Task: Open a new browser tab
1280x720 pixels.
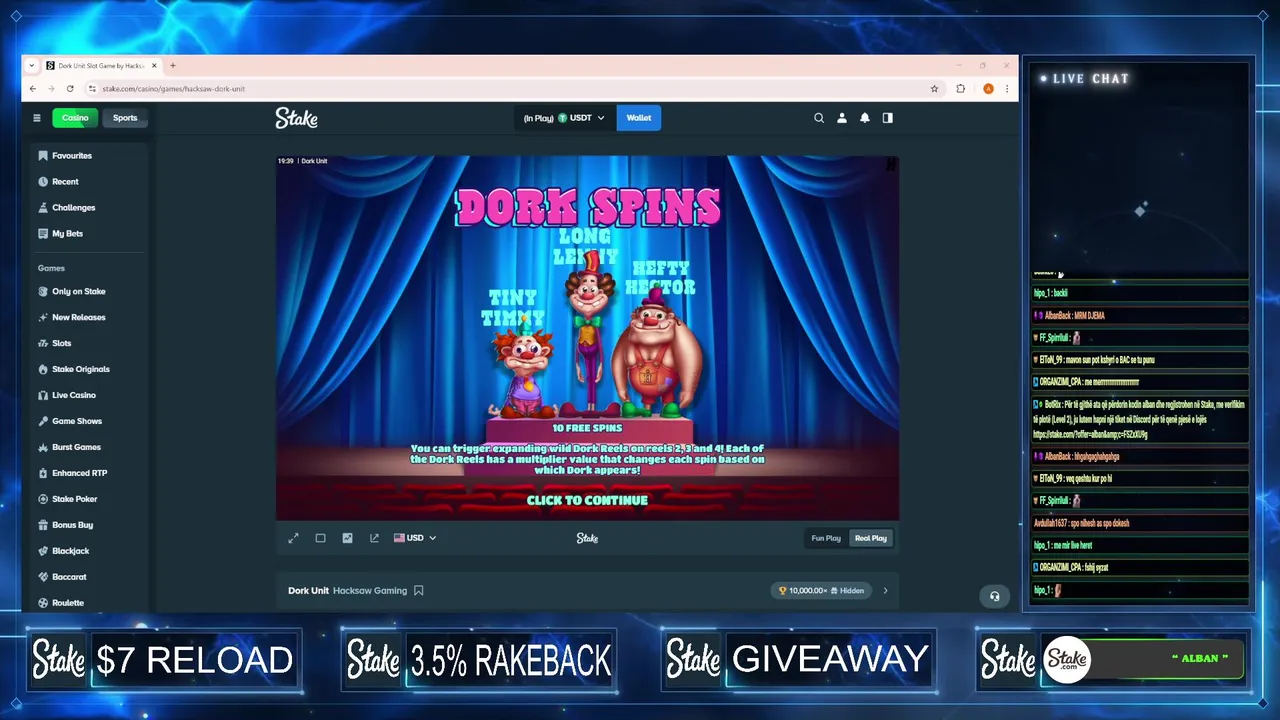Action: point(173,66)
